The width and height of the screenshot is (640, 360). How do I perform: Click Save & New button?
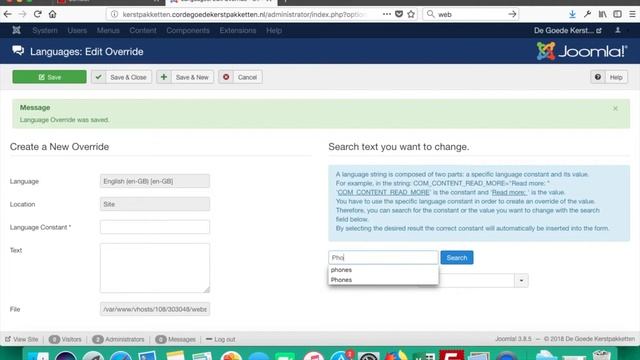[x=185, y=77]
